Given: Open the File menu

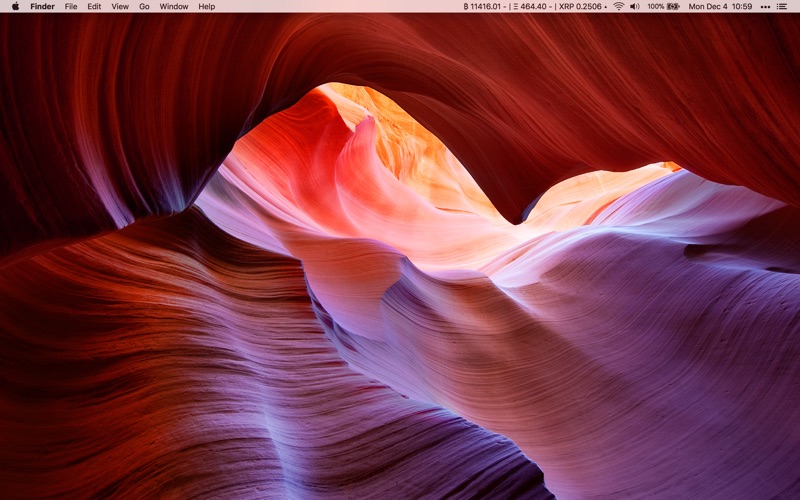Looking at the screenshot, I should pos(71,7).
